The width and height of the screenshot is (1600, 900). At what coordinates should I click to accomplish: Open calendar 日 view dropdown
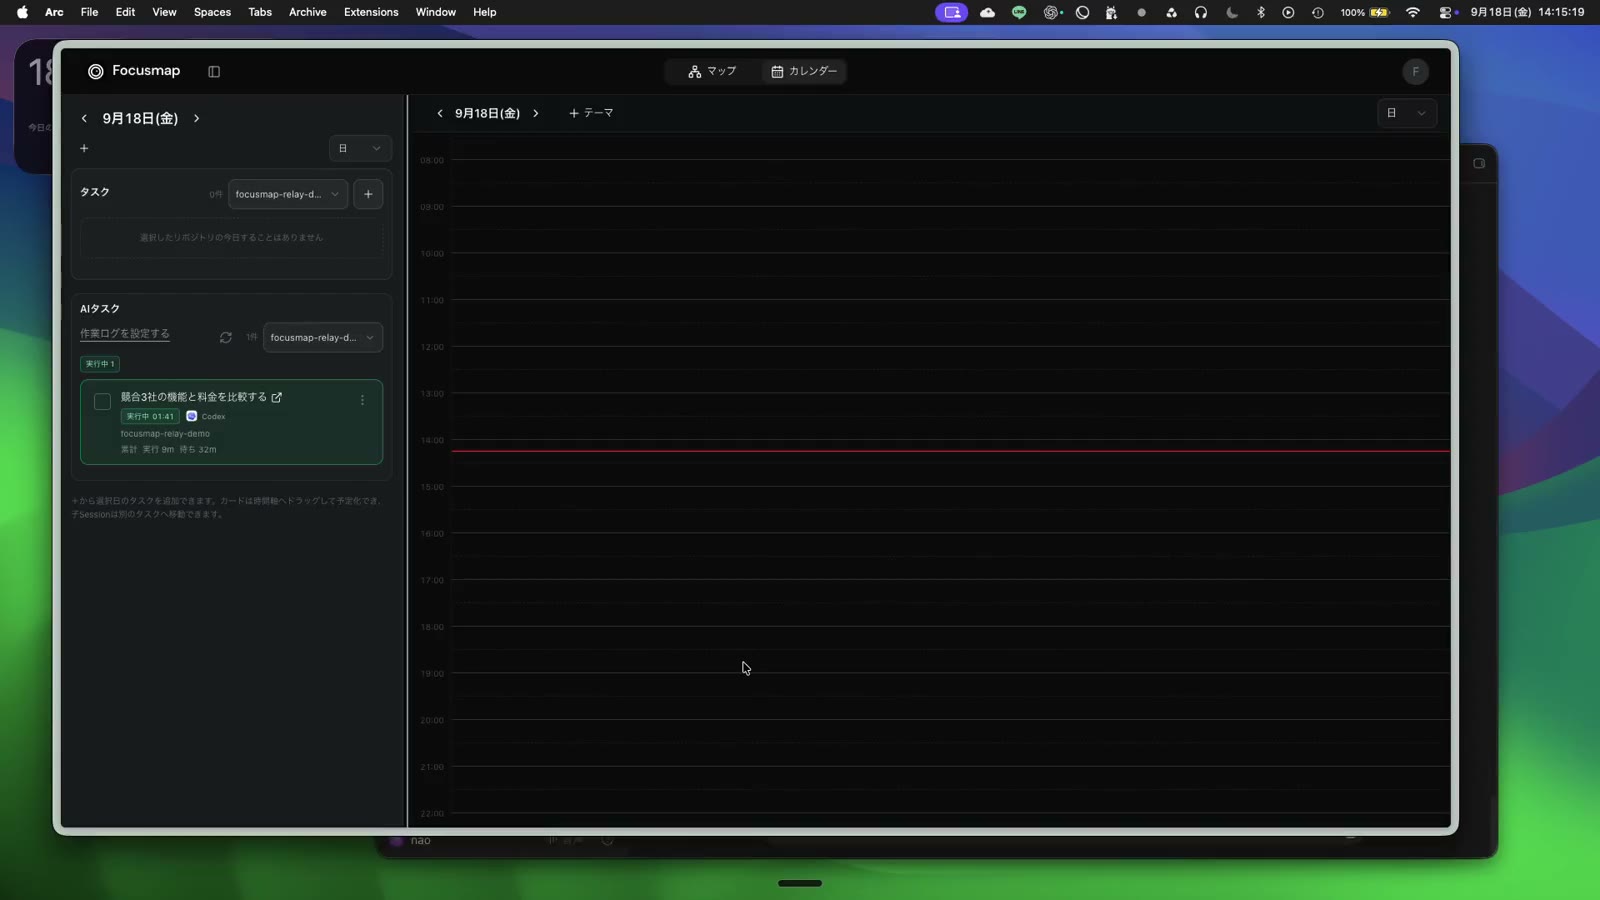coord(1407,114)
